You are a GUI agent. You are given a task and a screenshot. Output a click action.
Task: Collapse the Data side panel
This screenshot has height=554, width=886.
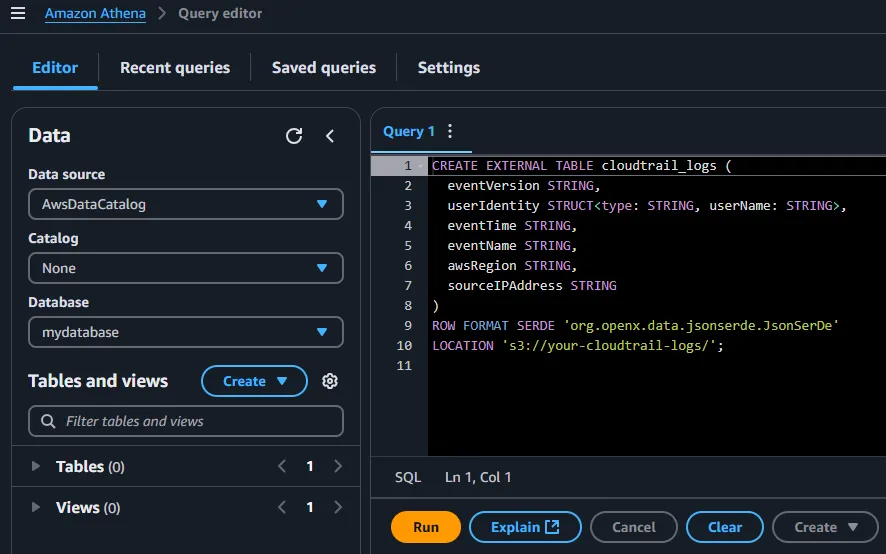330,136
